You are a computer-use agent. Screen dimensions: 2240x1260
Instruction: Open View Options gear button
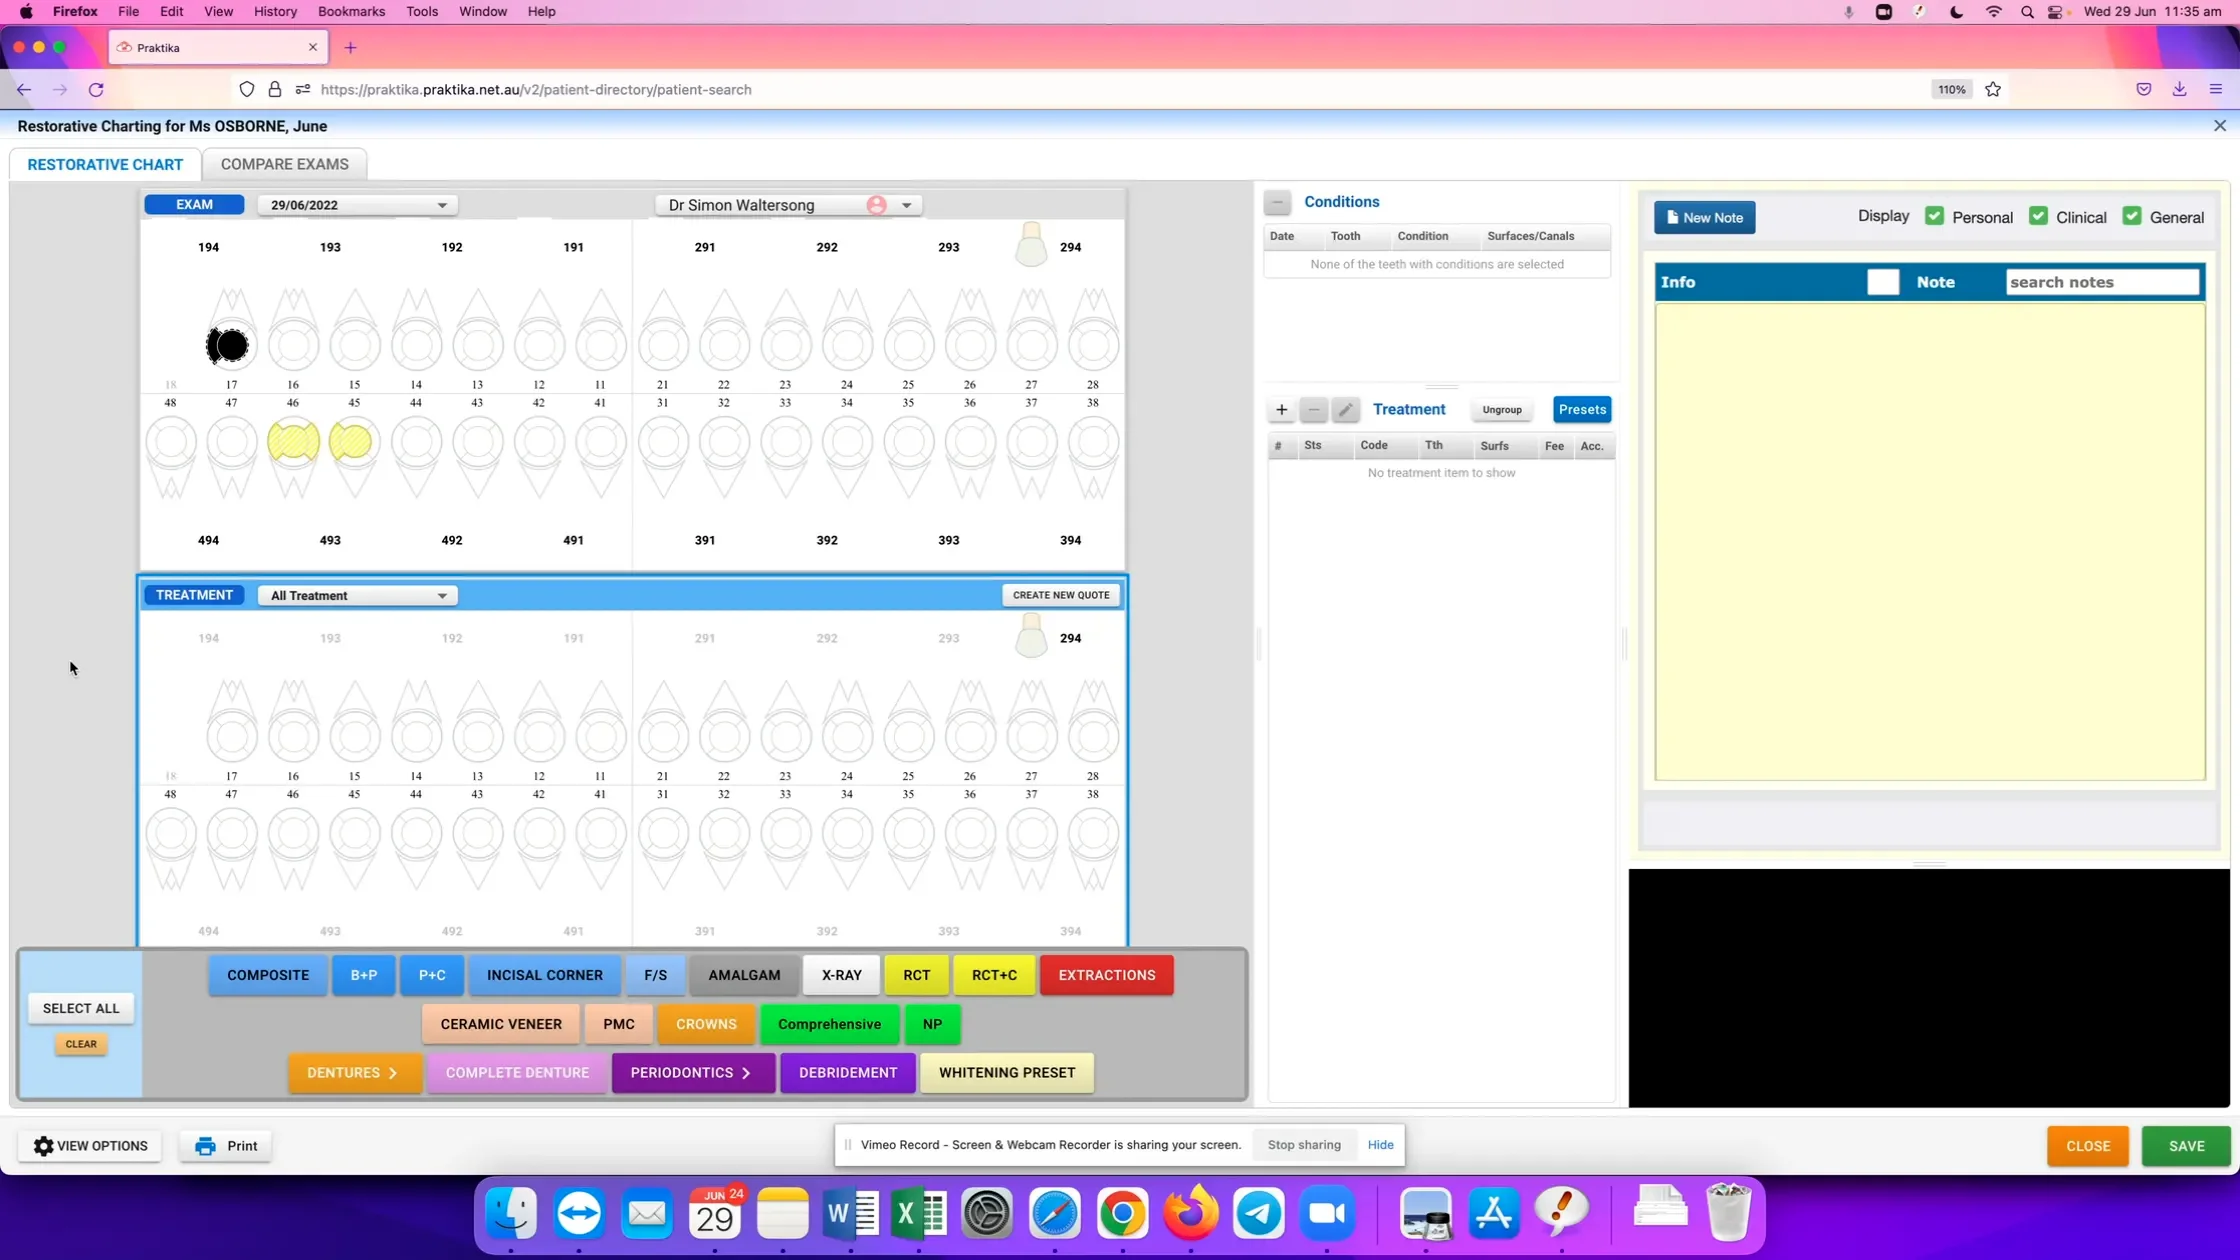tap(90, 1146)
